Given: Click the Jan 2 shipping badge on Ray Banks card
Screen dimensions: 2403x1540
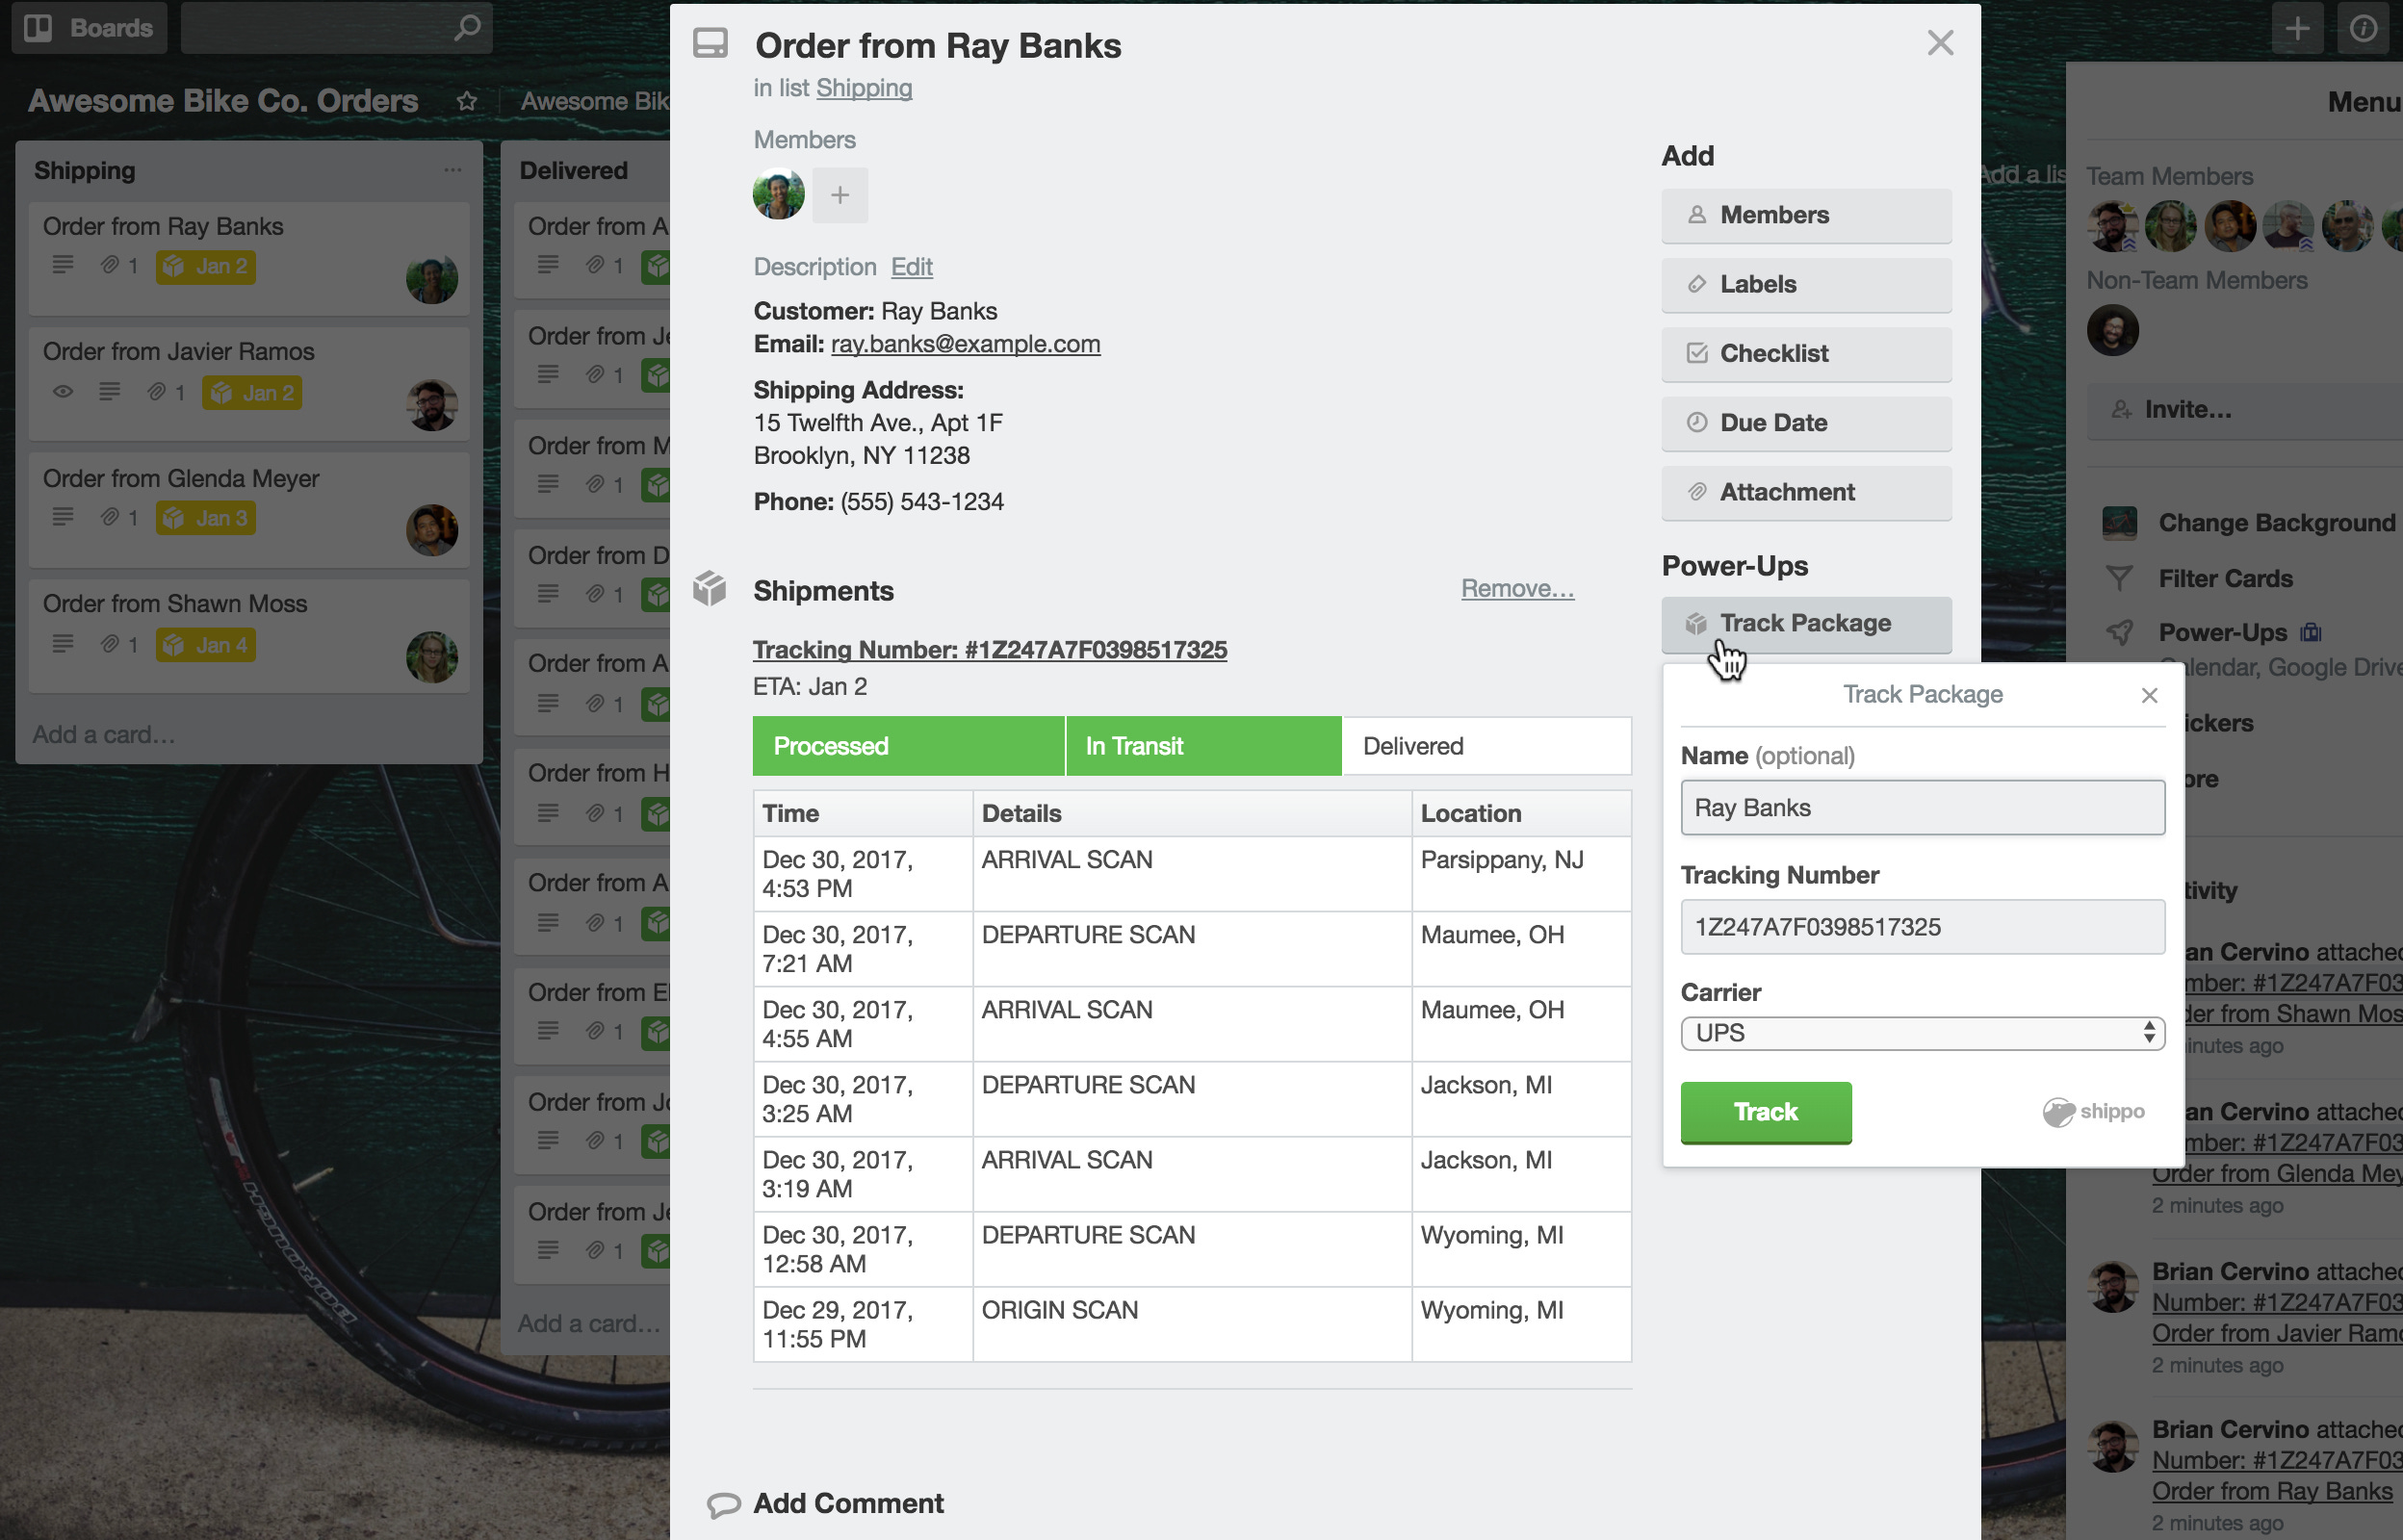Looking at the screenshot, I should pos(205,267).
